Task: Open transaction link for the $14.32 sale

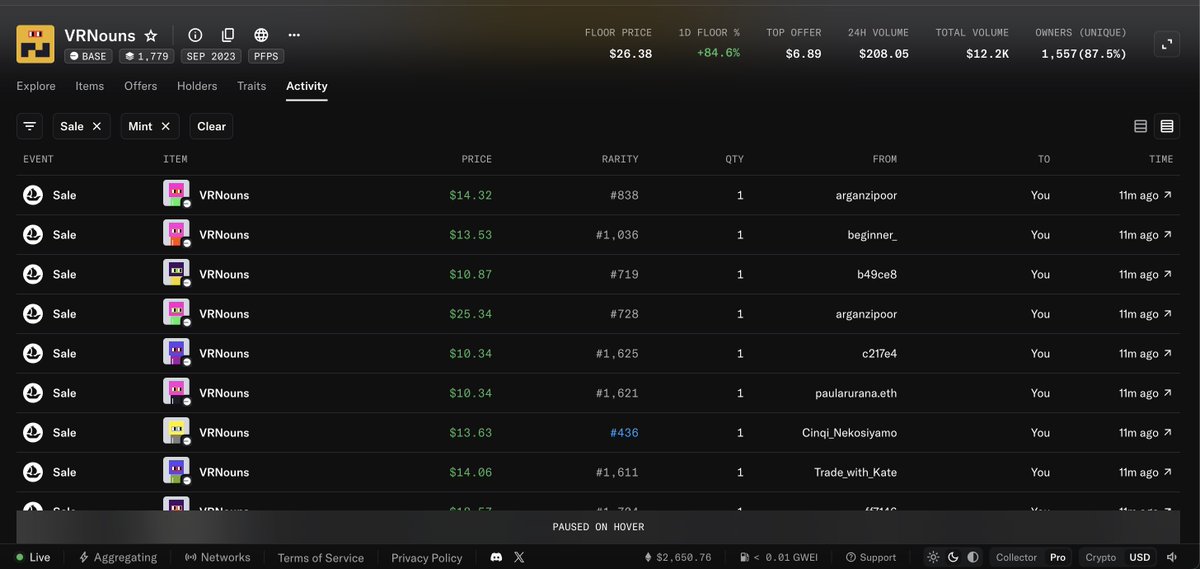Action: click(x=1168, y=195)
